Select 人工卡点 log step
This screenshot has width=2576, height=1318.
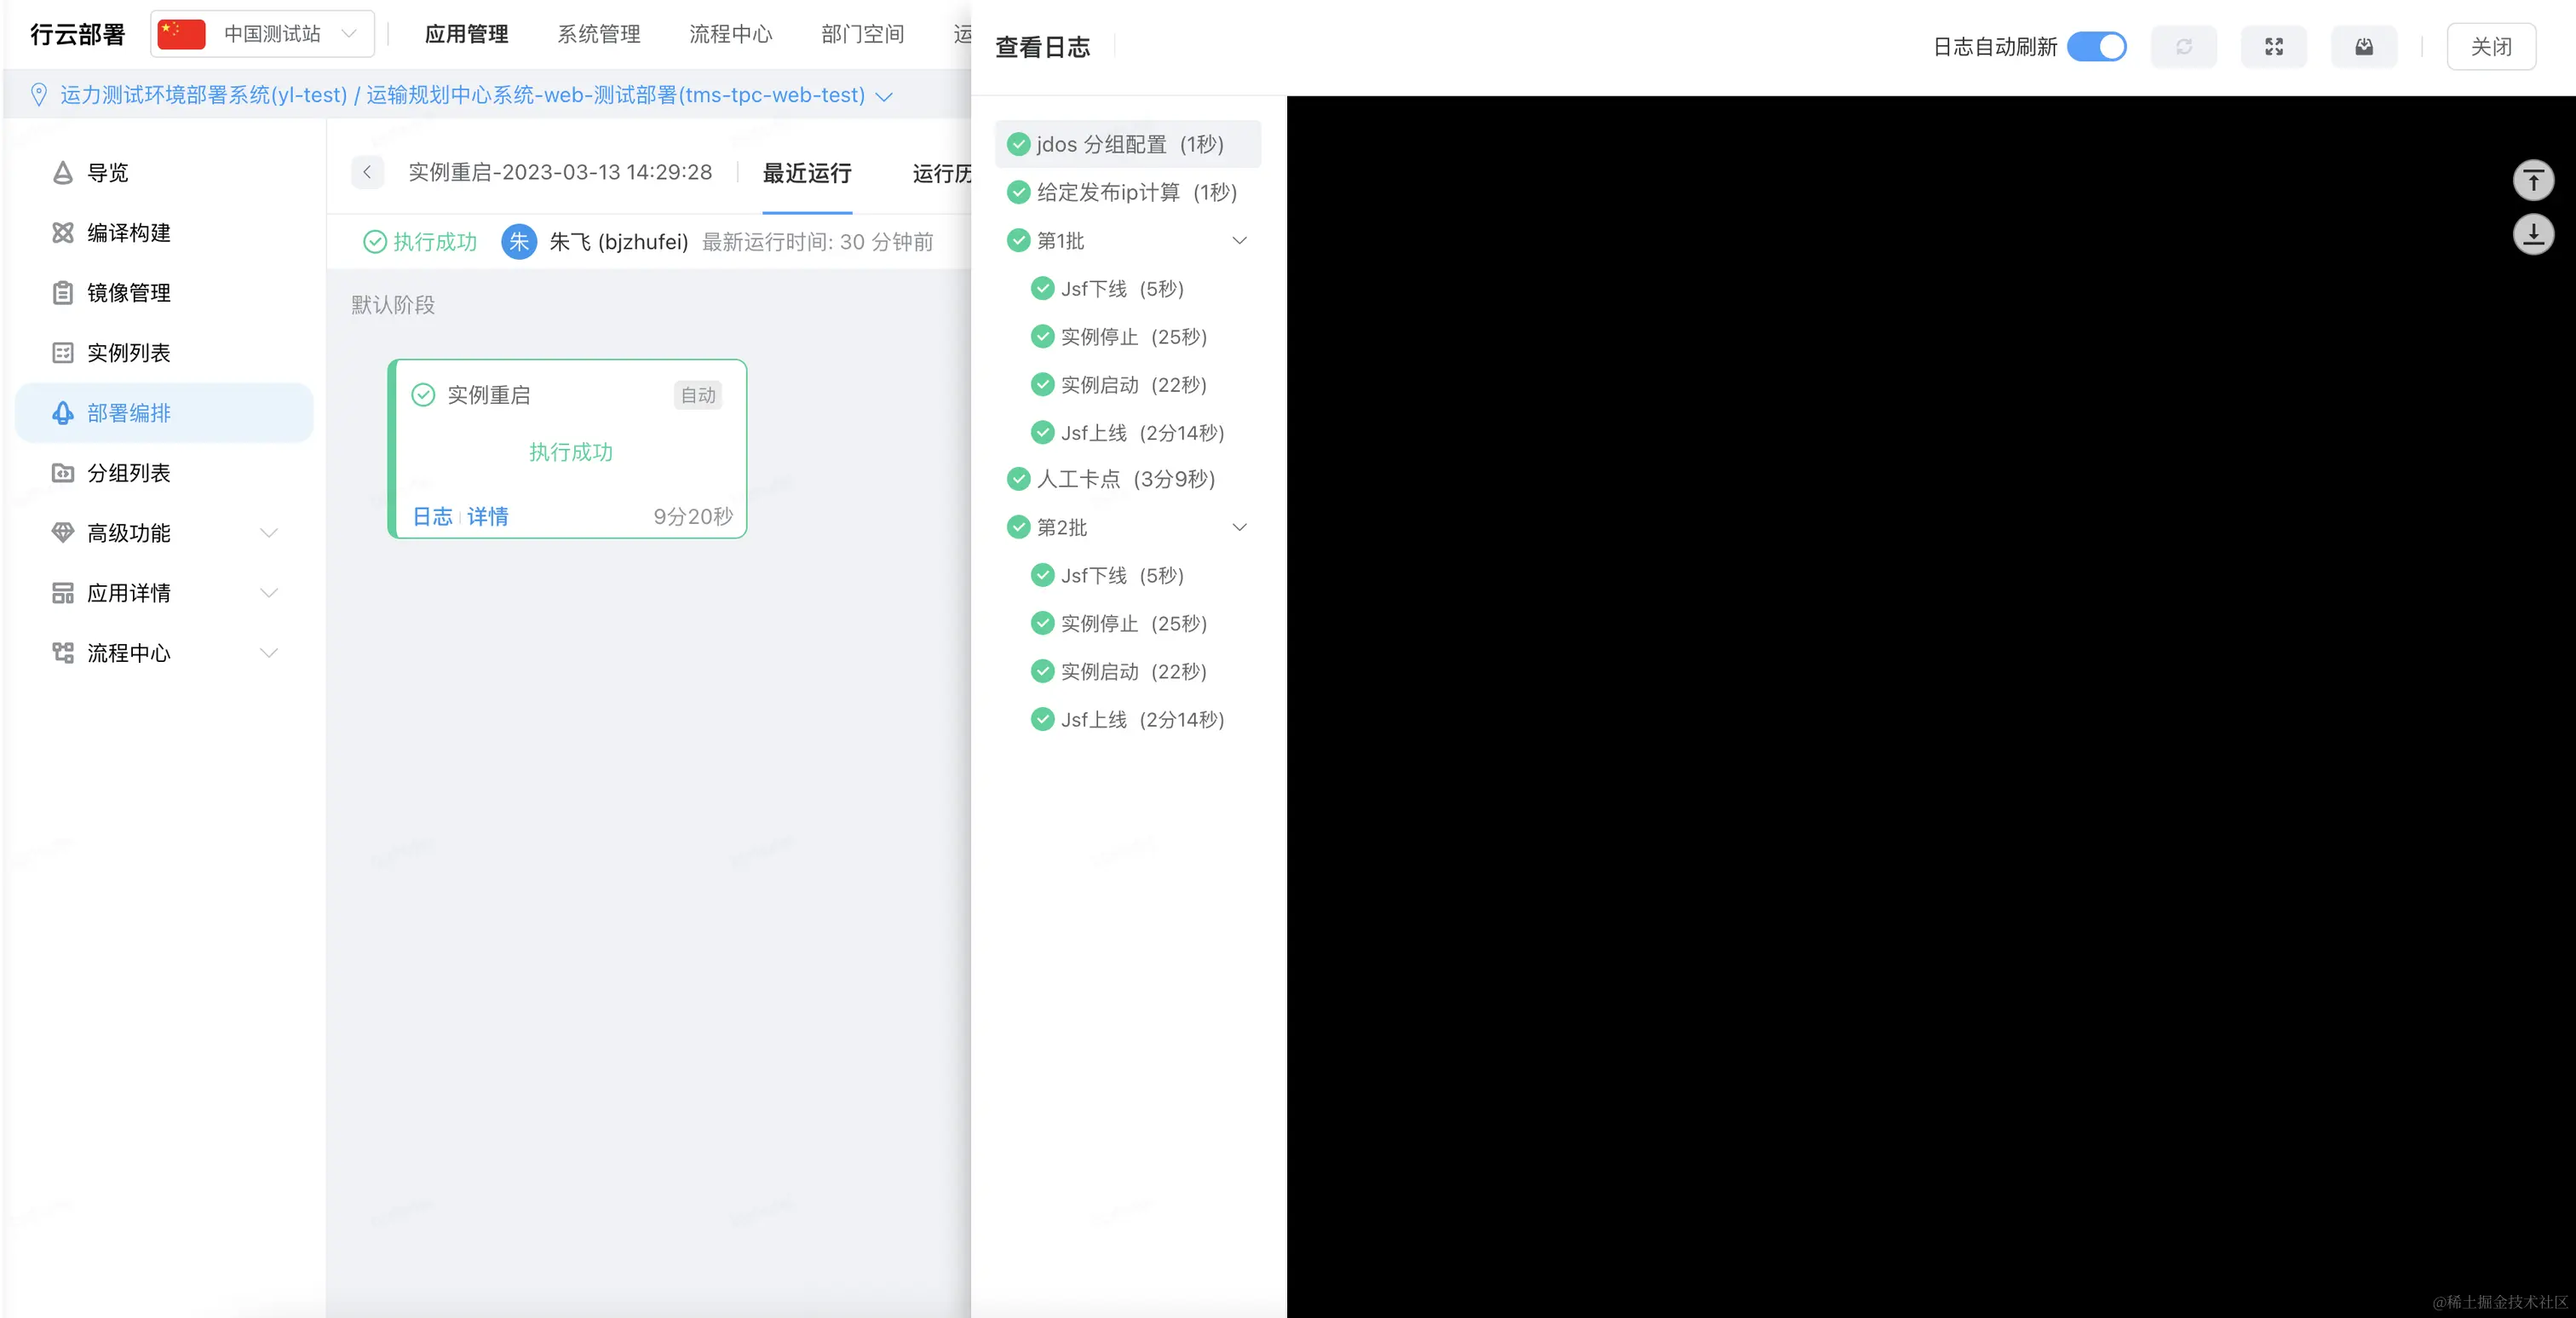tap(1125, 479)
